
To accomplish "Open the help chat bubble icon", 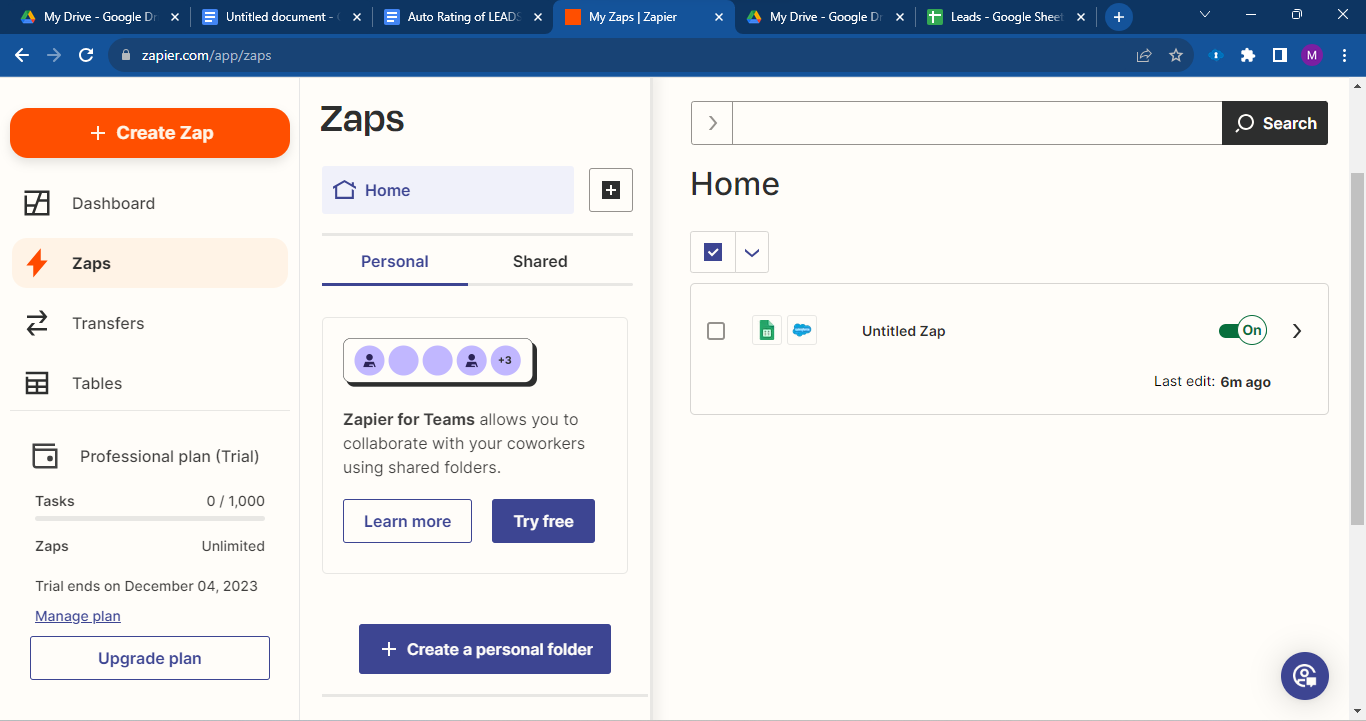I will 1305,676.
